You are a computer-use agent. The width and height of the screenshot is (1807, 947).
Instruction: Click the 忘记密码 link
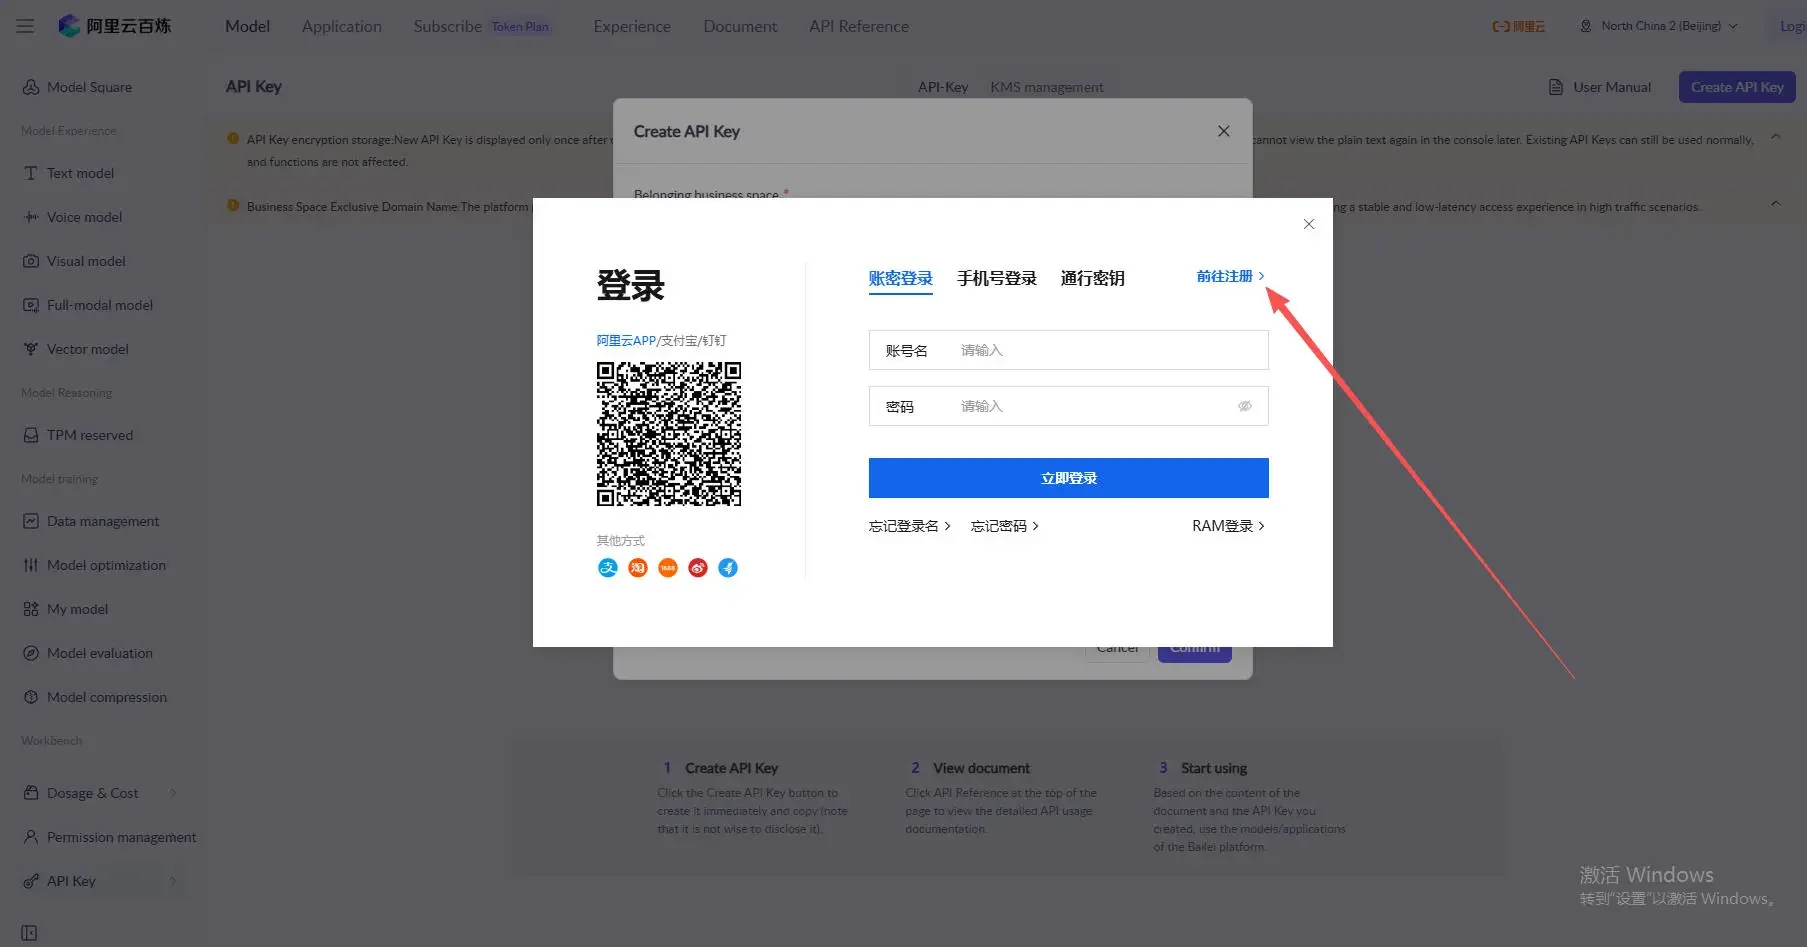(x=1004, y=526)
